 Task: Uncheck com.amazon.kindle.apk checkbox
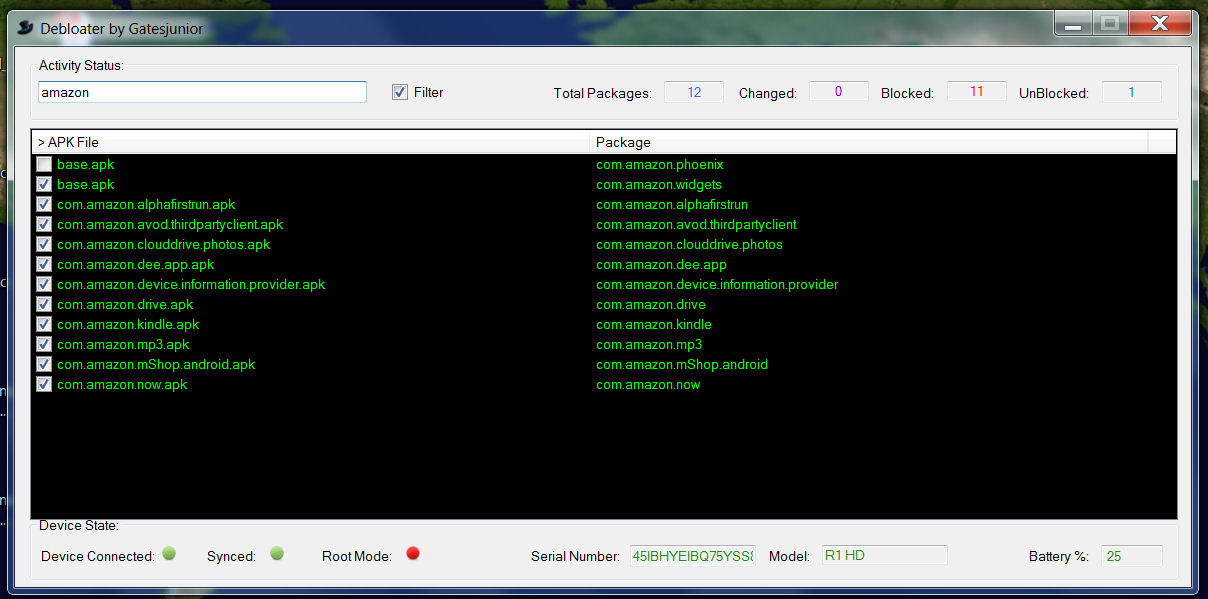pyautogui.click(x=44, y=324)
